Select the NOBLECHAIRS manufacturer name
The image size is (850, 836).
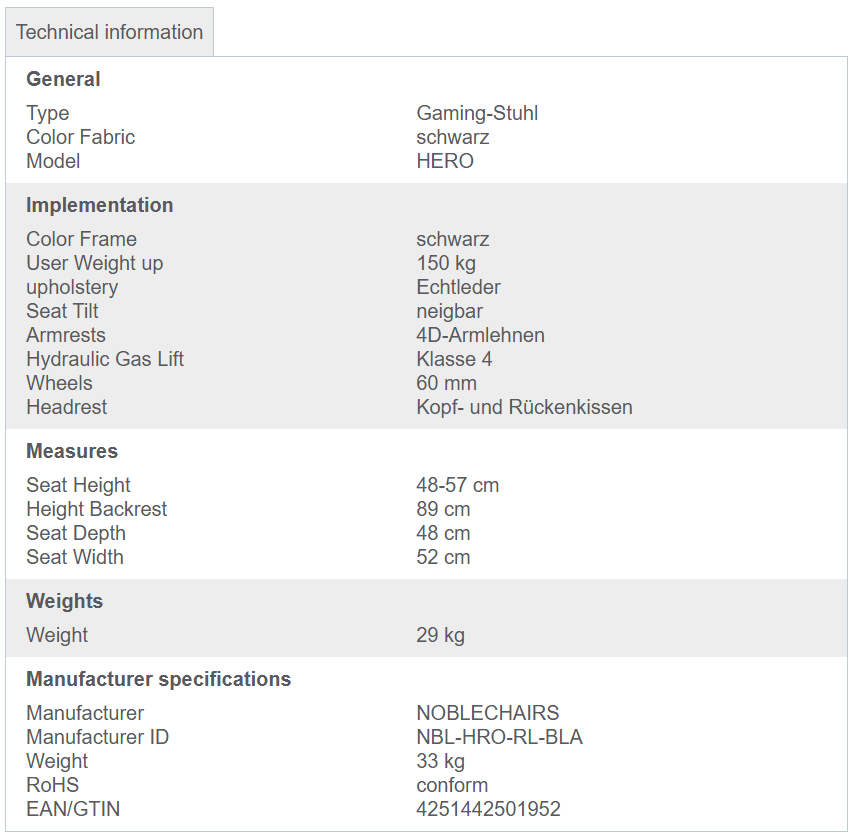coord(488,713)
